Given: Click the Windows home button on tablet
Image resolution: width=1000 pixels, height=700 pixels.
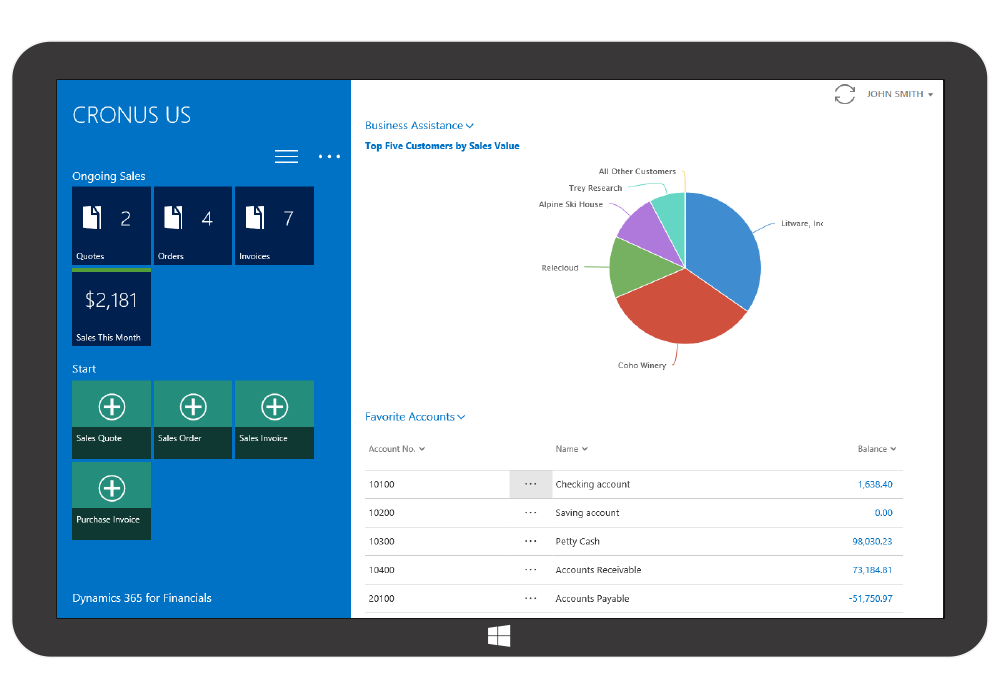Looking at the screenshot, I should click(499, 636).
